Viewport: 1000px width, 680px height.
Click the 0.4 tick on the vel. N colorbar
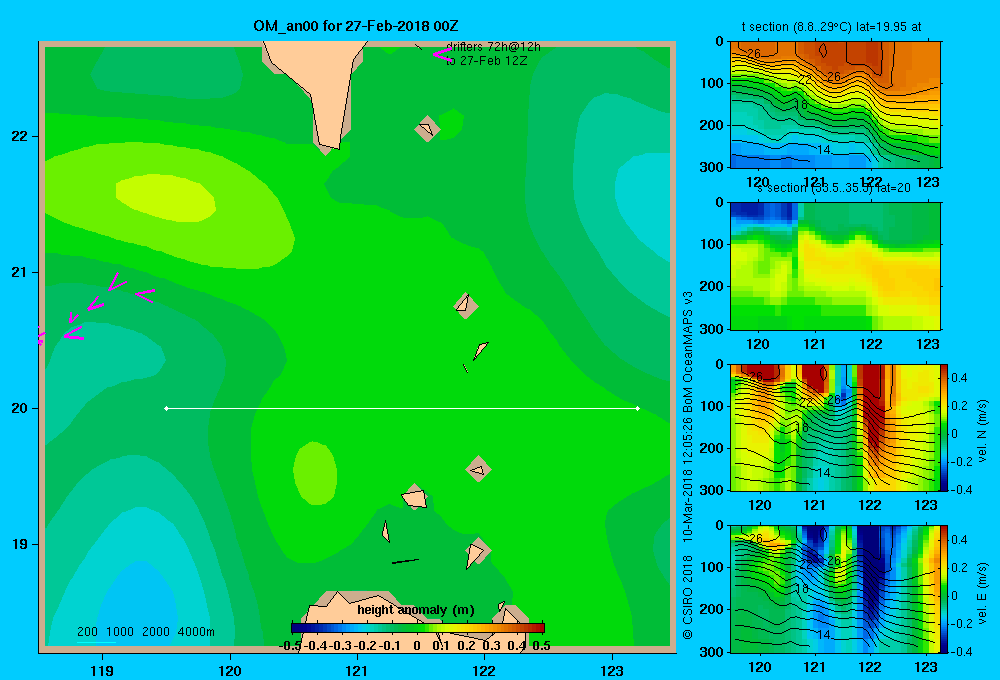(x=960, y=378)
